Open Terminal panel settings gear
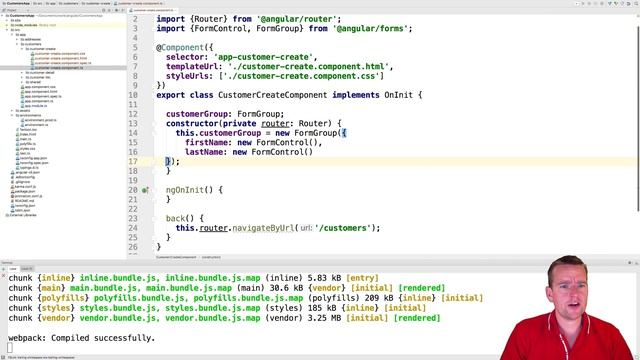This screenshot has height=360, width=640. pos(630,263)
